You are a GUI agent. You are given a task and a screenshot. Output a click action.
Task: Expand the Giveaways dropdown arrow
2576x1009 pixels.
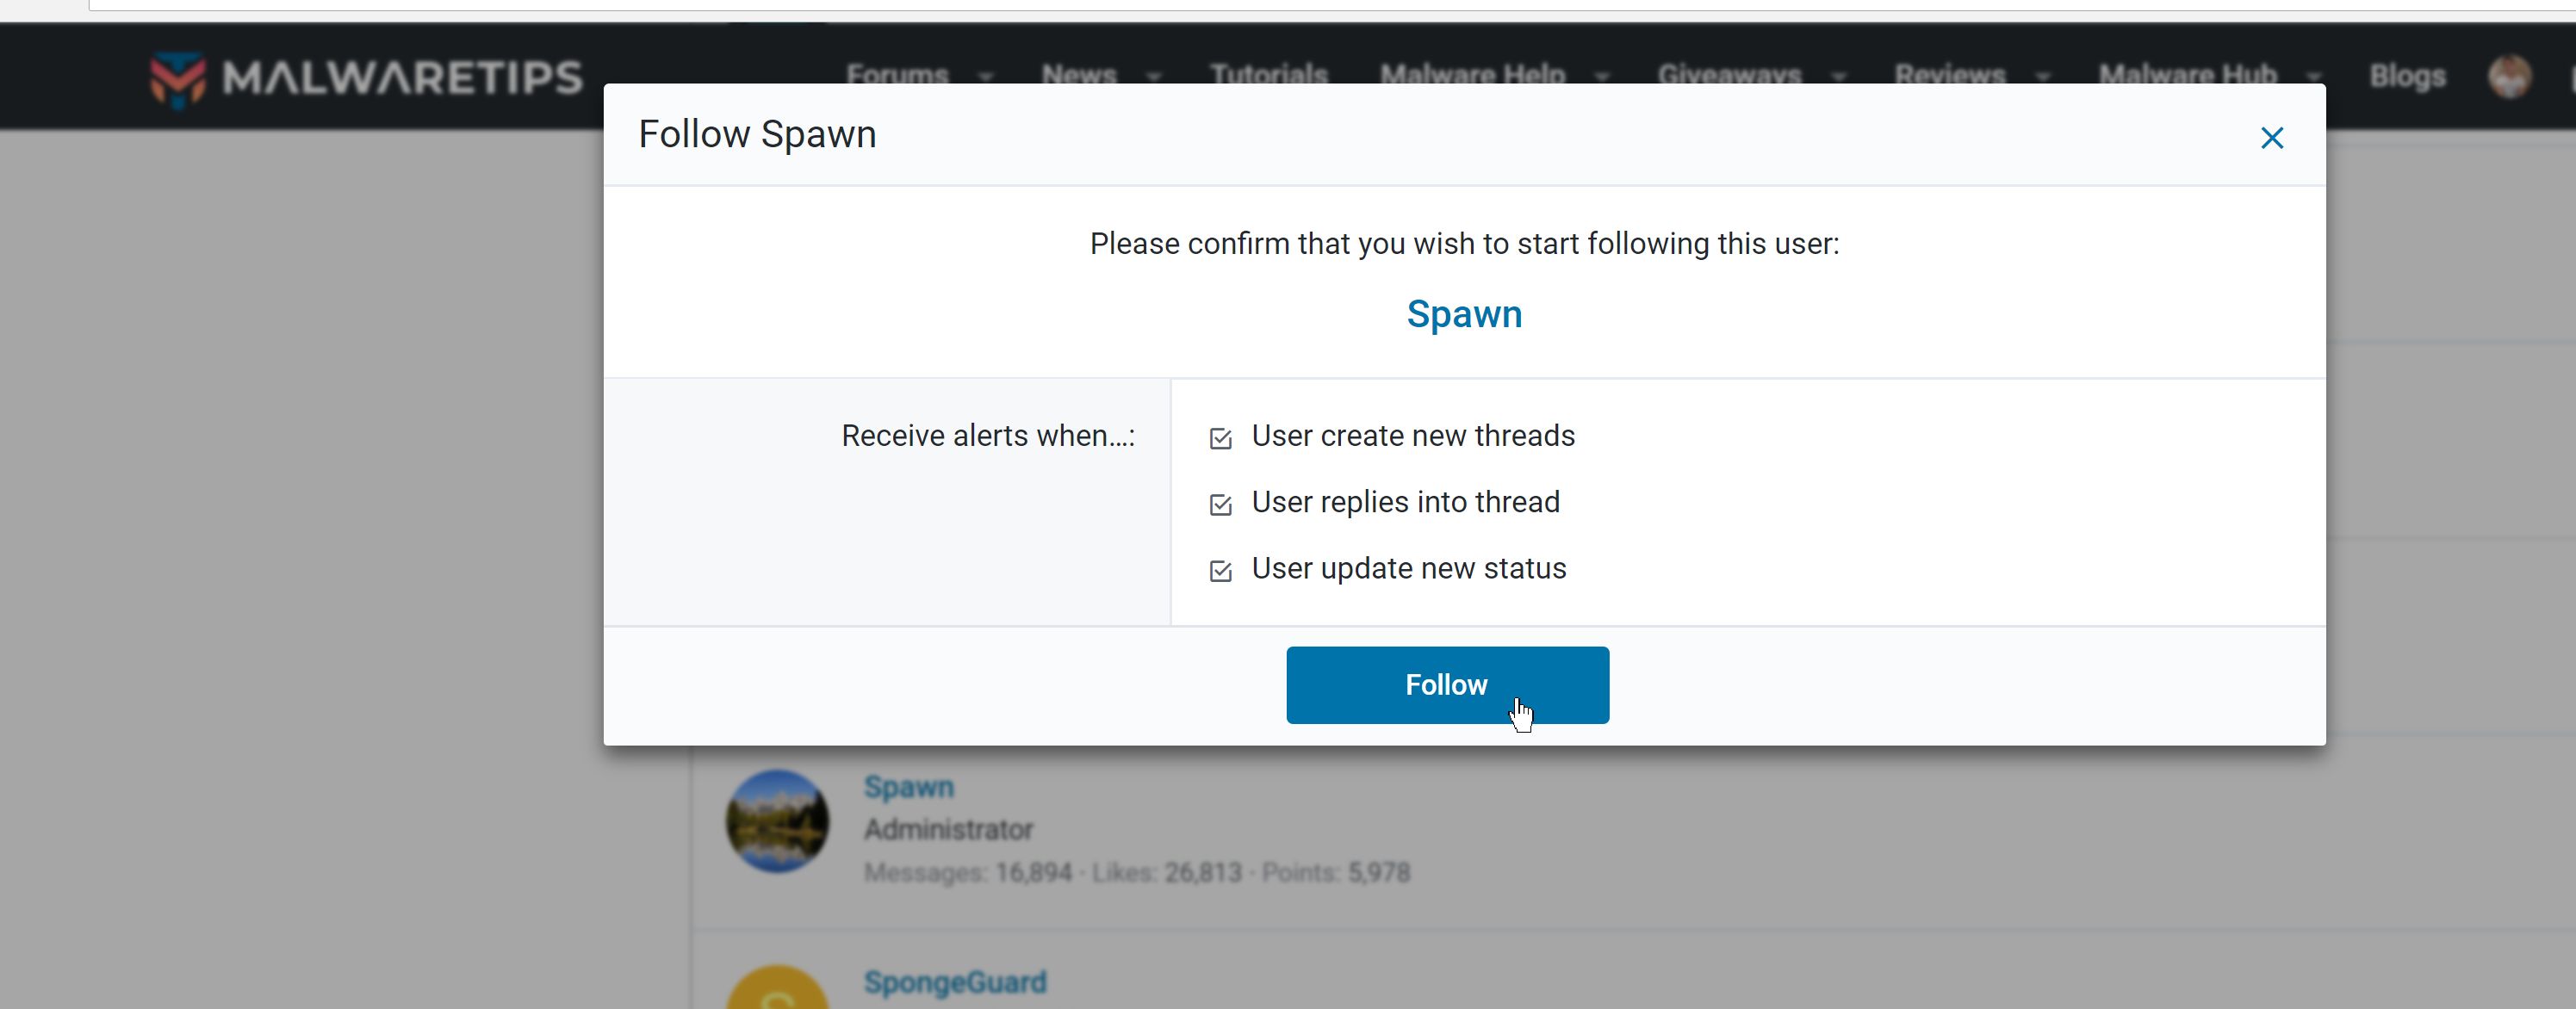click(1838, 76)
